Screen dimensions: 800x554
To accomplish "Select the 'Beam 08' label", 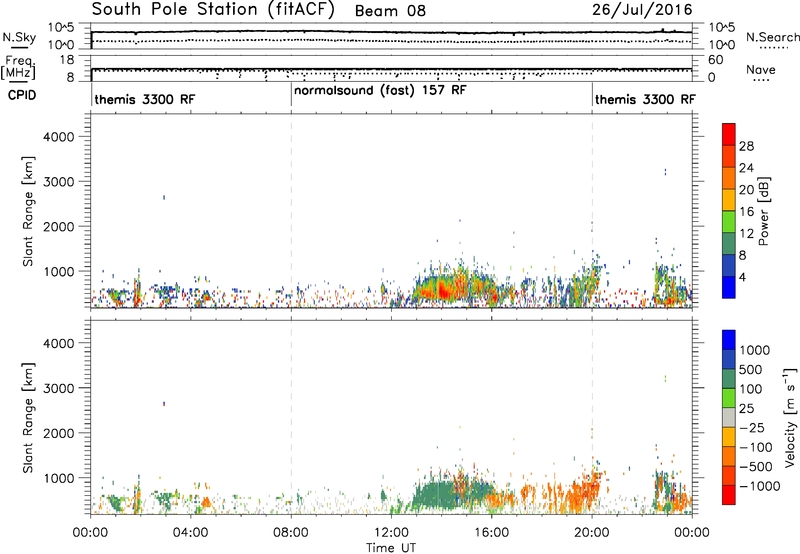I will tap(390, 11).
